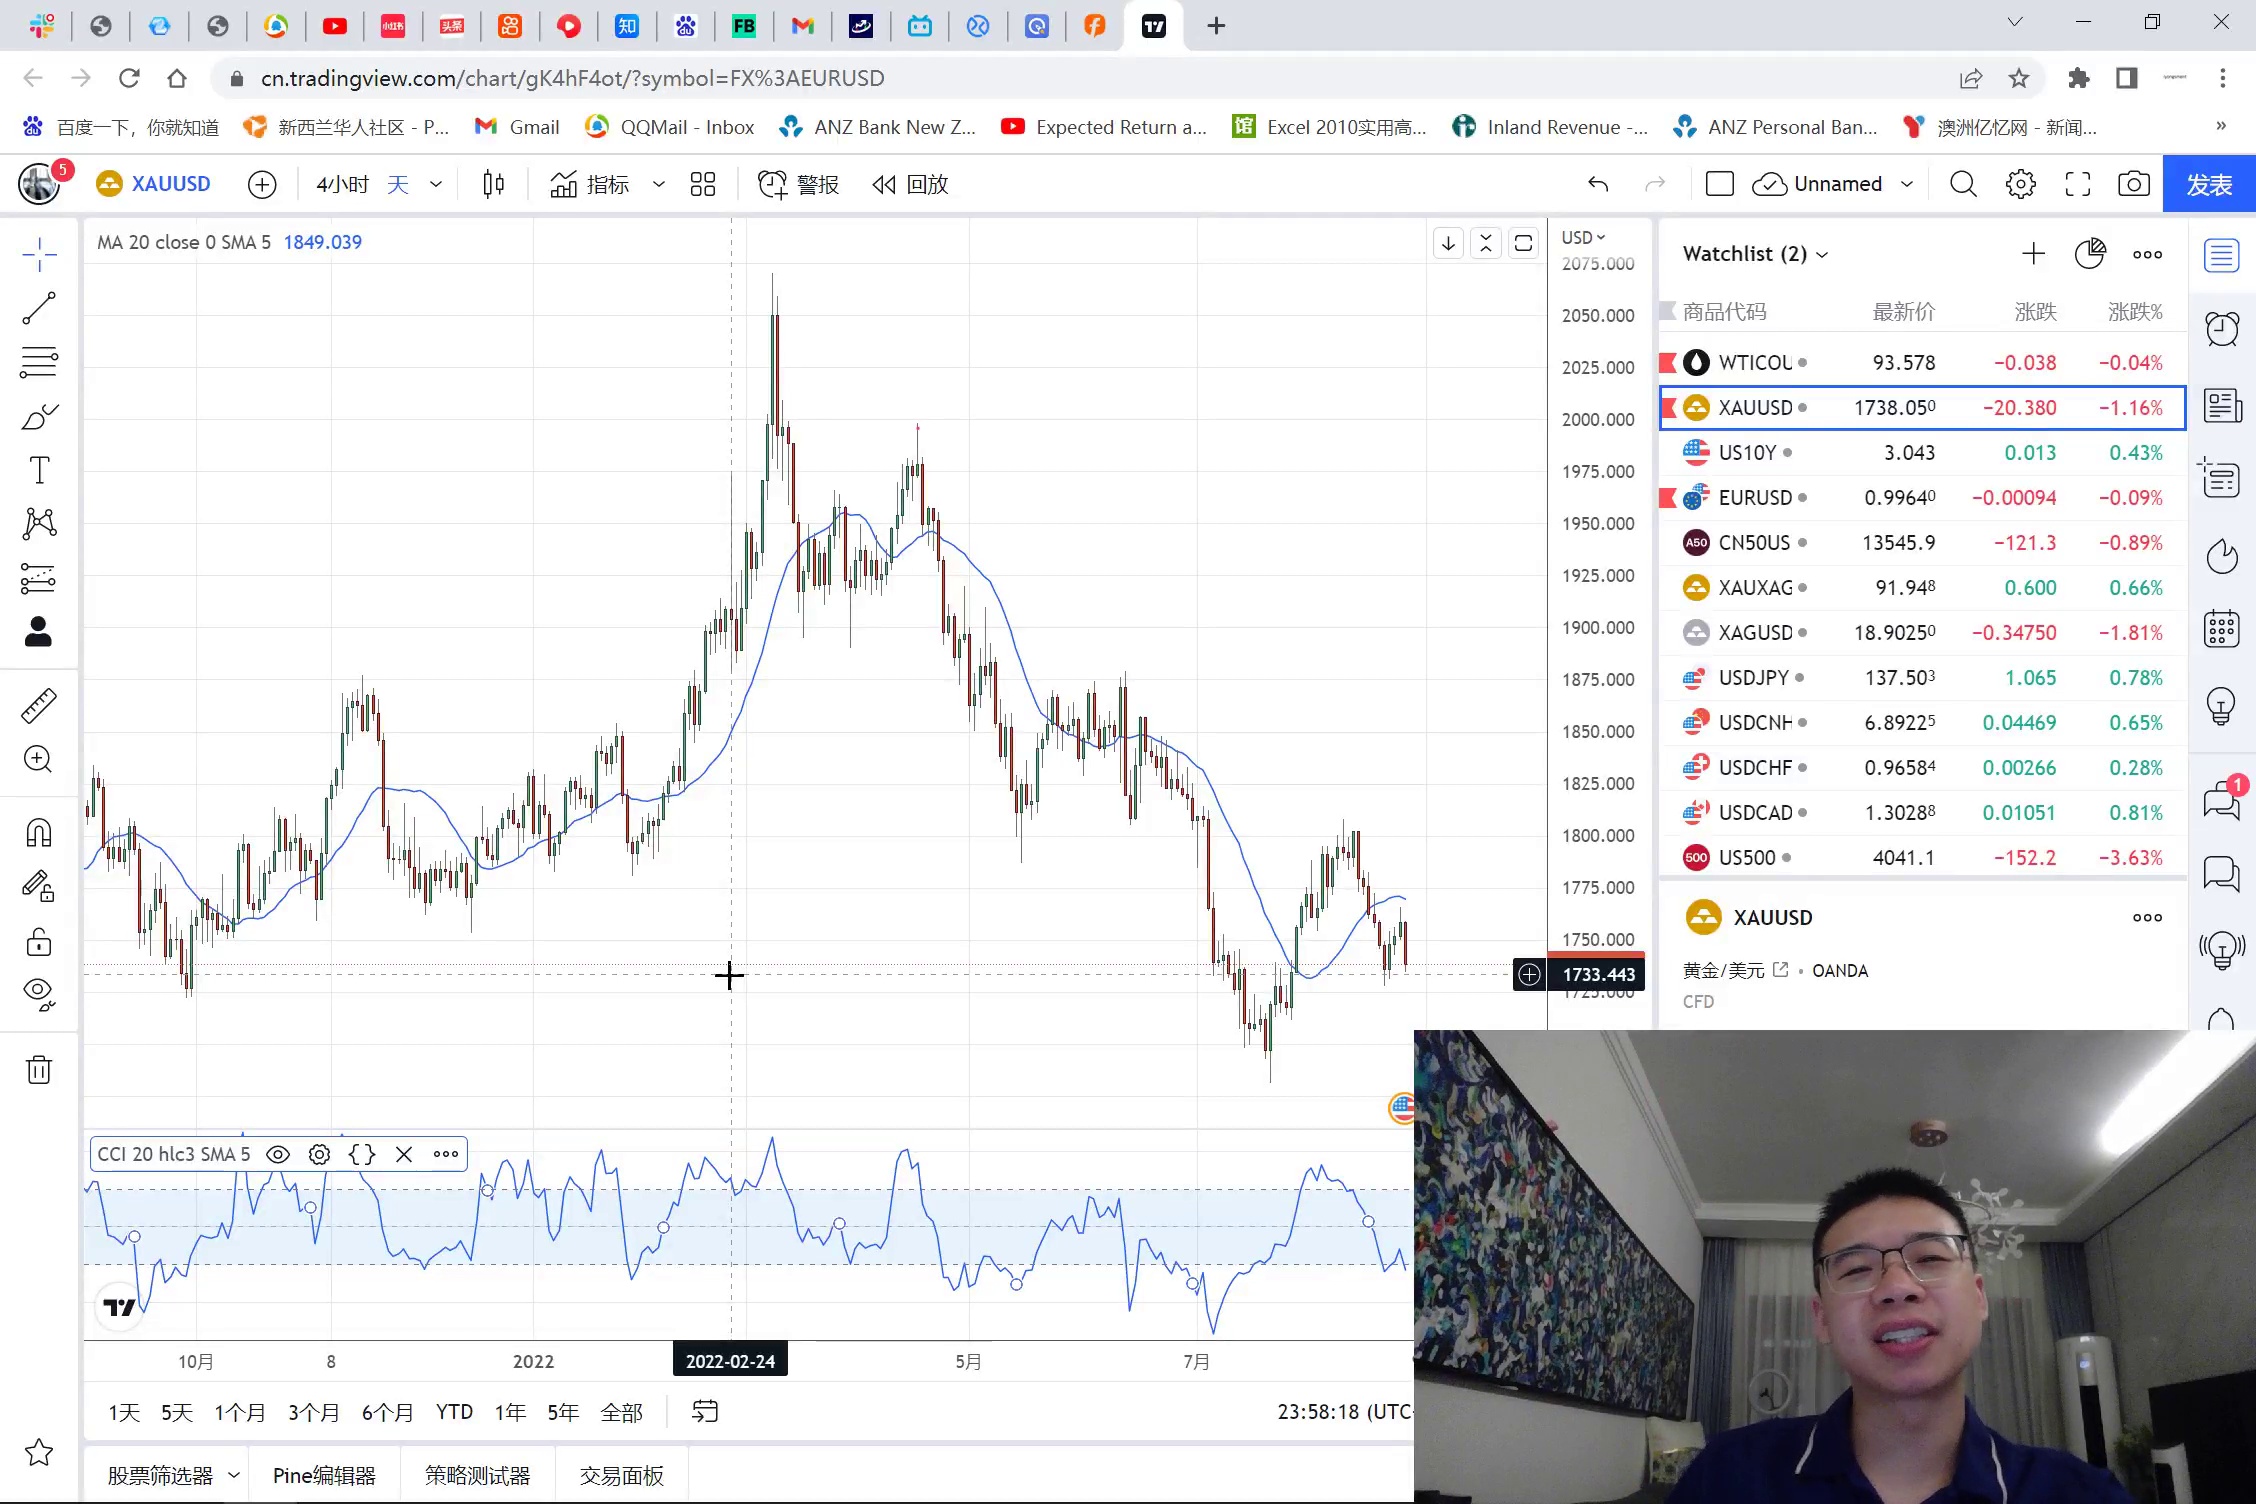The width and height of the screenshot is (2256, 1504).
Task: Toggle CCI indicator visibility eye
Action: (x=278, y=1154)
